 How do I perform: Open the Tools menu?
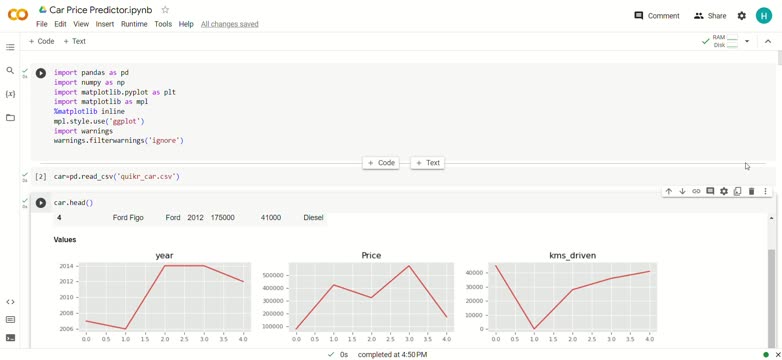coord(163,24)
